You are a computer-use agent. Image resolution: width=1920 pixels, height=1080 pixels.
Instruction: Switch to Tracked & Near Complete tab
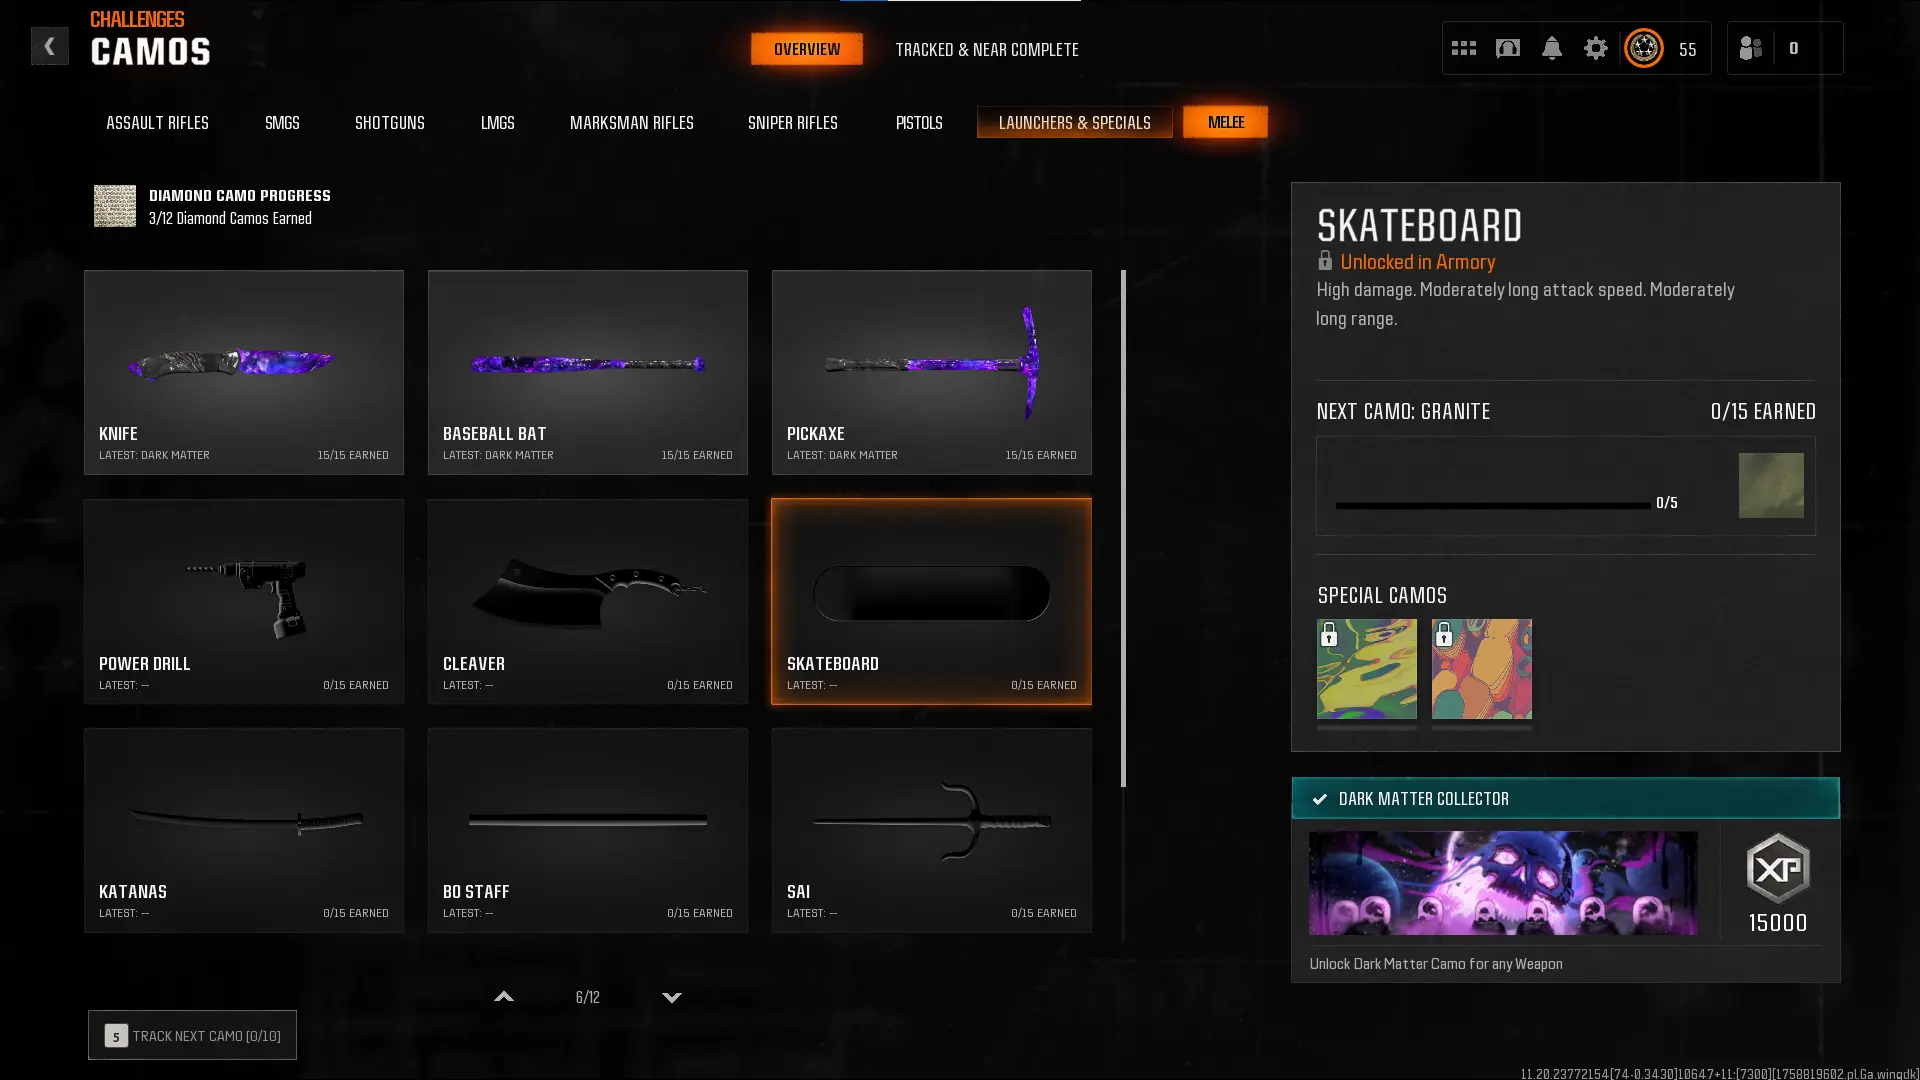pos(986,49)
